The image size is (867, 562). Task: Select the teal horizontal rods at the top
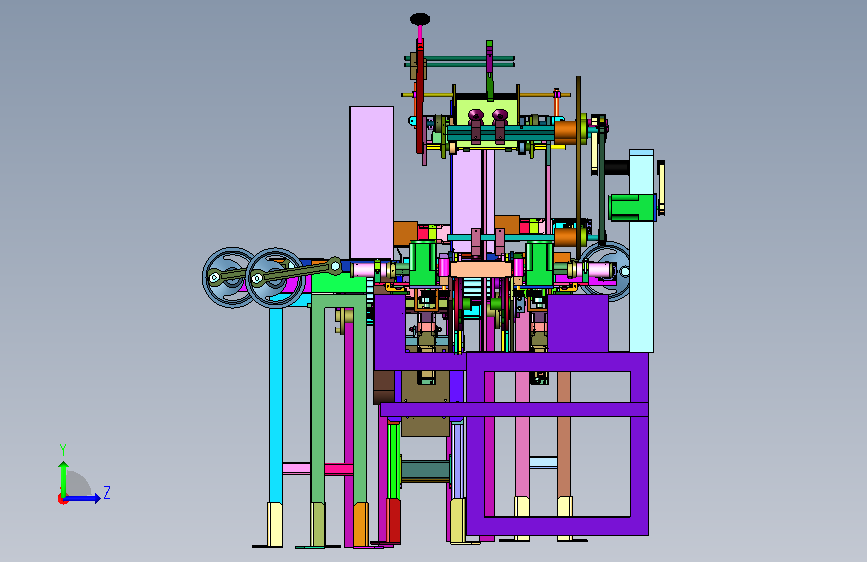pos(460,61)
